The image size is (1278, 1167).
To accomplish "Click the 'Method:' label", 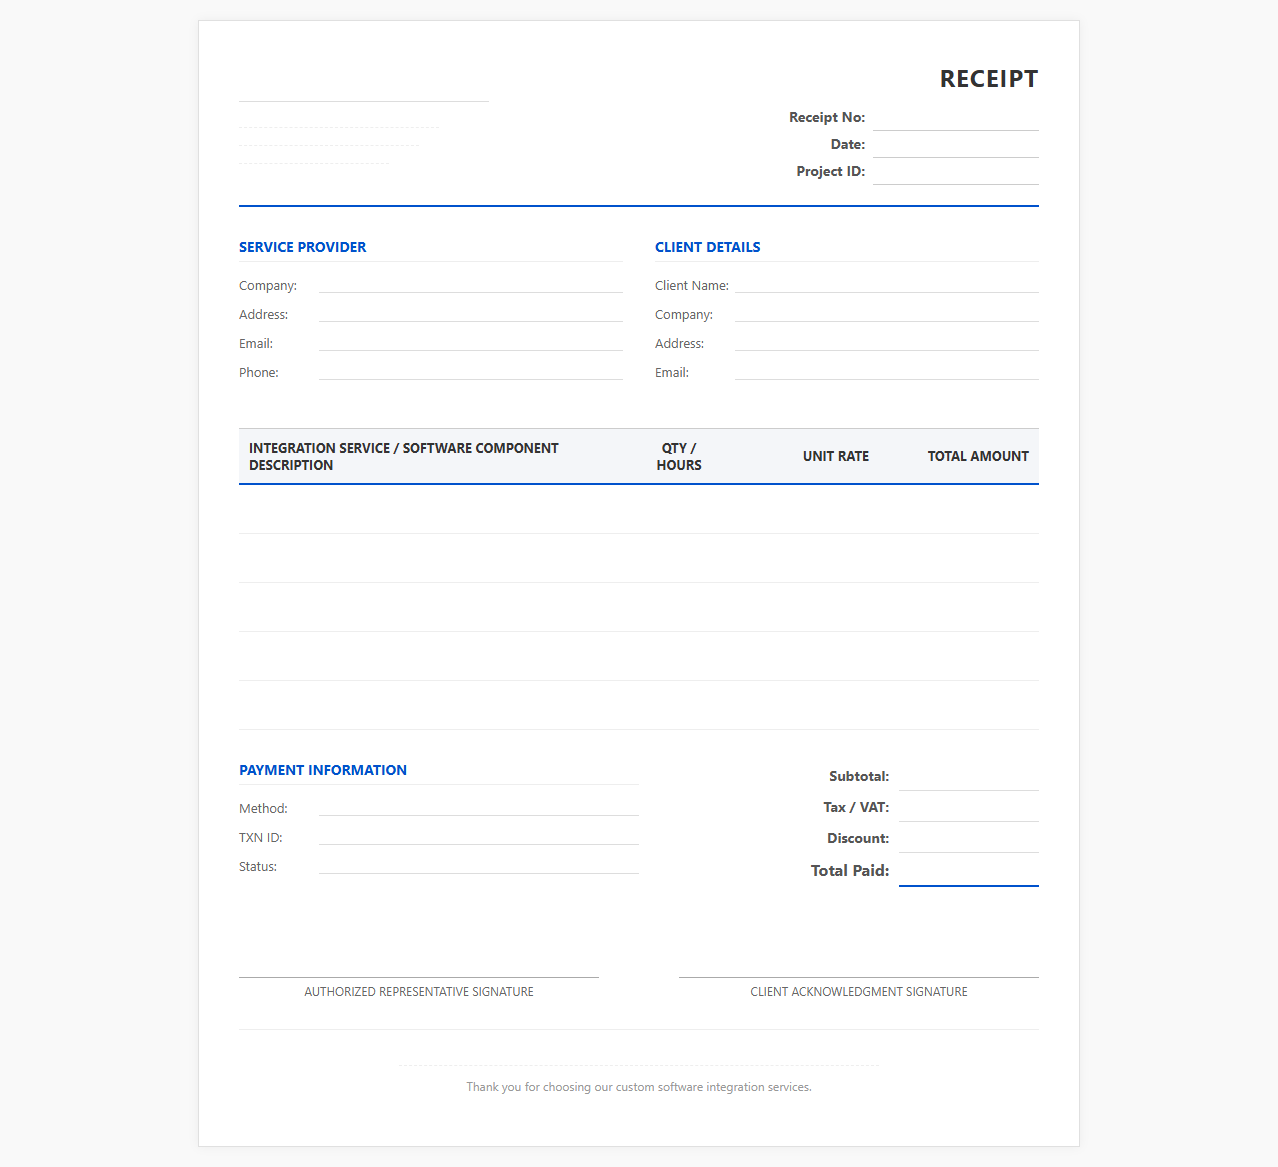I will coord(263,809).
